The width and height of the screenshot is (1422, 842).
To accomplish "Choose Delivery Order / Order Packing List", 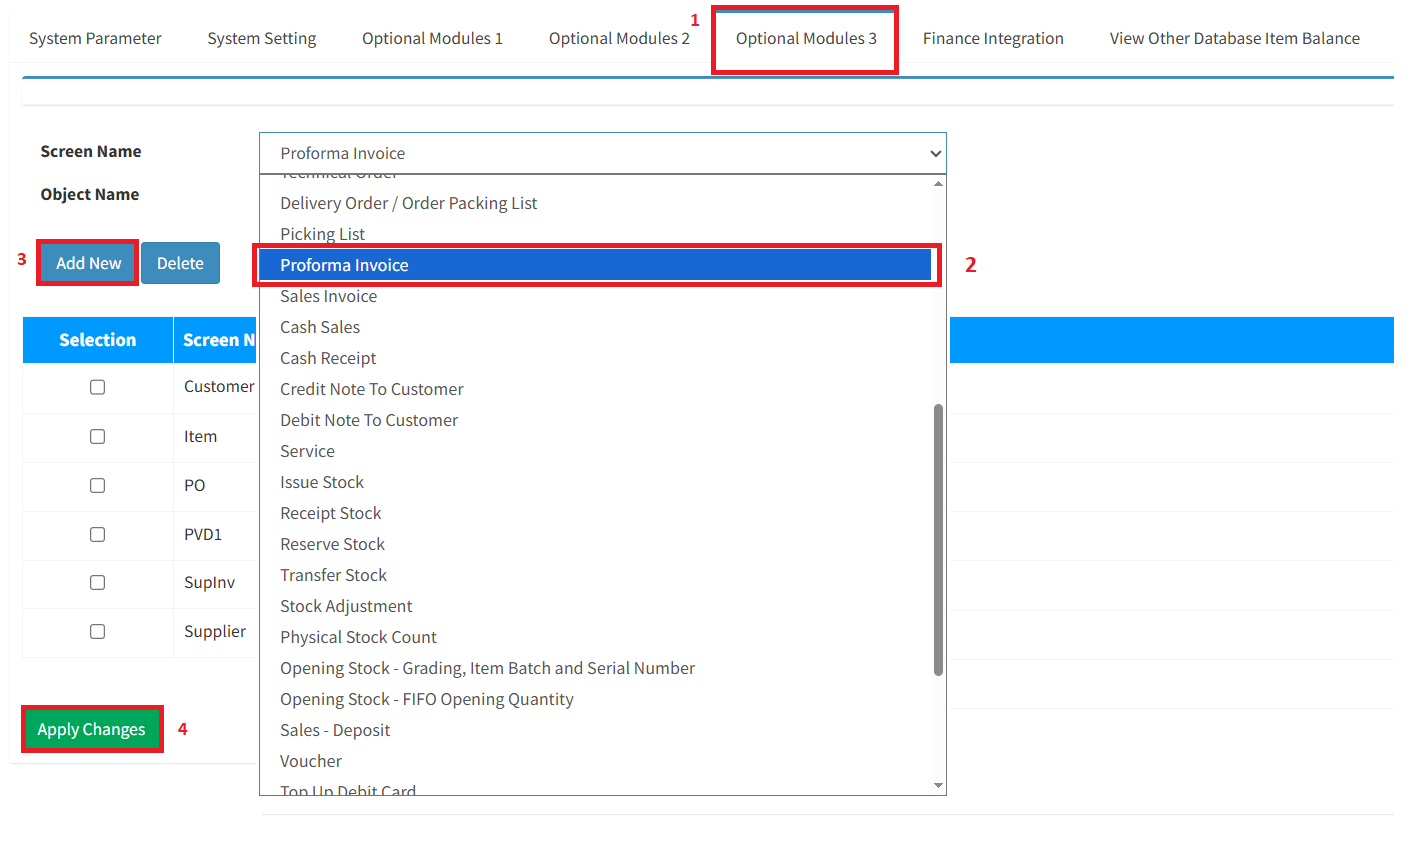I will point(408,203).
